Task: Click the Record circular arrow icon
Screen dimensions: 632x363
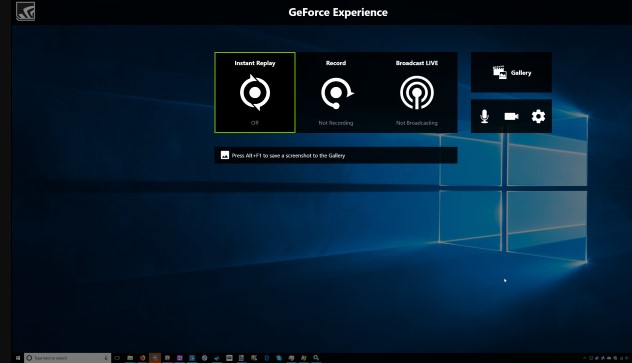Action: pos(337,93)
